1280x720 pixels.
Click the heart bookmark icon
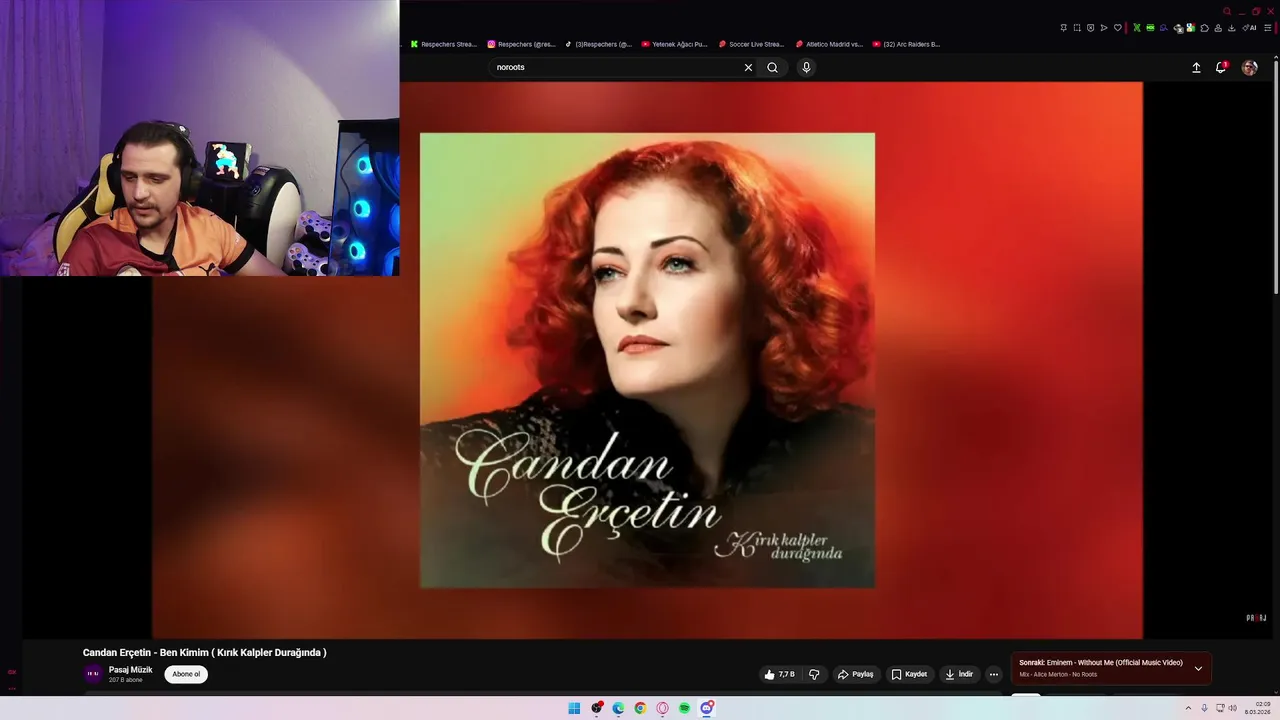point(1118,28)
